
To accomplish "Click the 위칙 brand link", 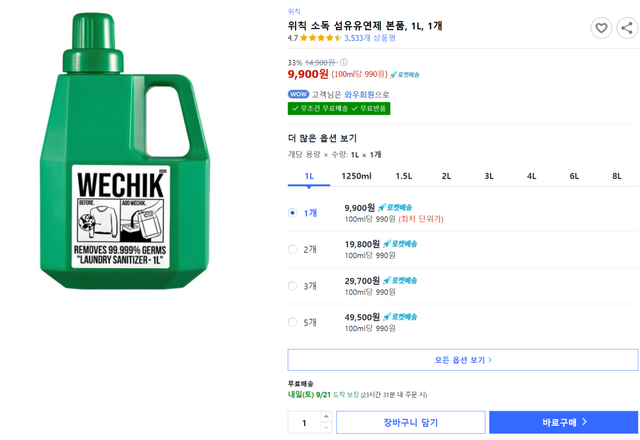I will pos(294,11).
